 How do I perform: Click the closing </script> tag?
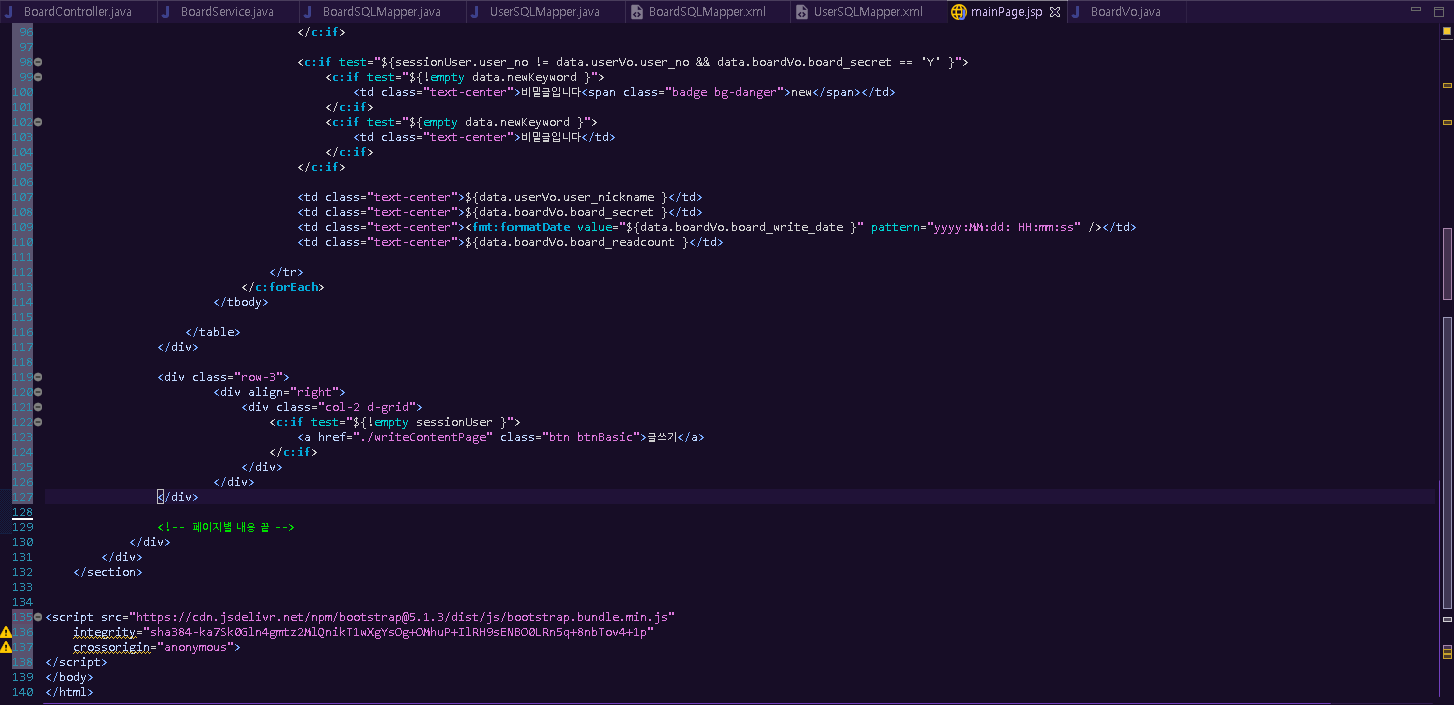(x=76, y=662)
